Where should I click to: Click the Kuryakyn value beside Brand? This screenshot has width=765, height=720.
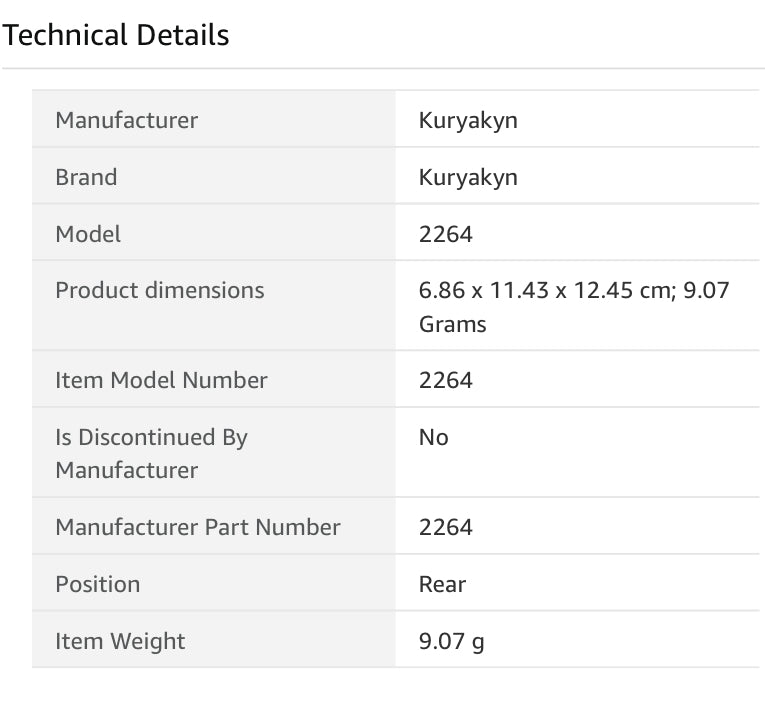468,177
